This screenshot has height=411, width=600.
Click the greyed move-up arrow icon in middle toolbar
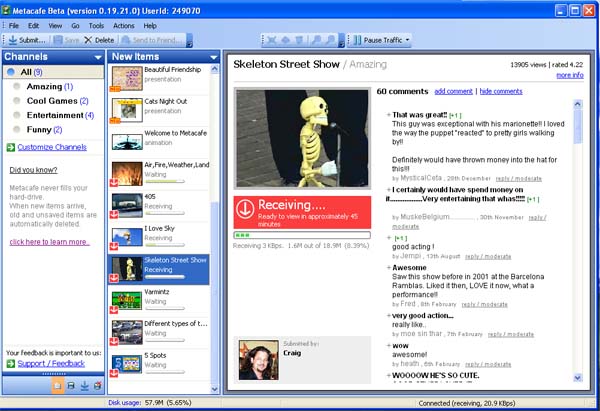click(285, 40)
